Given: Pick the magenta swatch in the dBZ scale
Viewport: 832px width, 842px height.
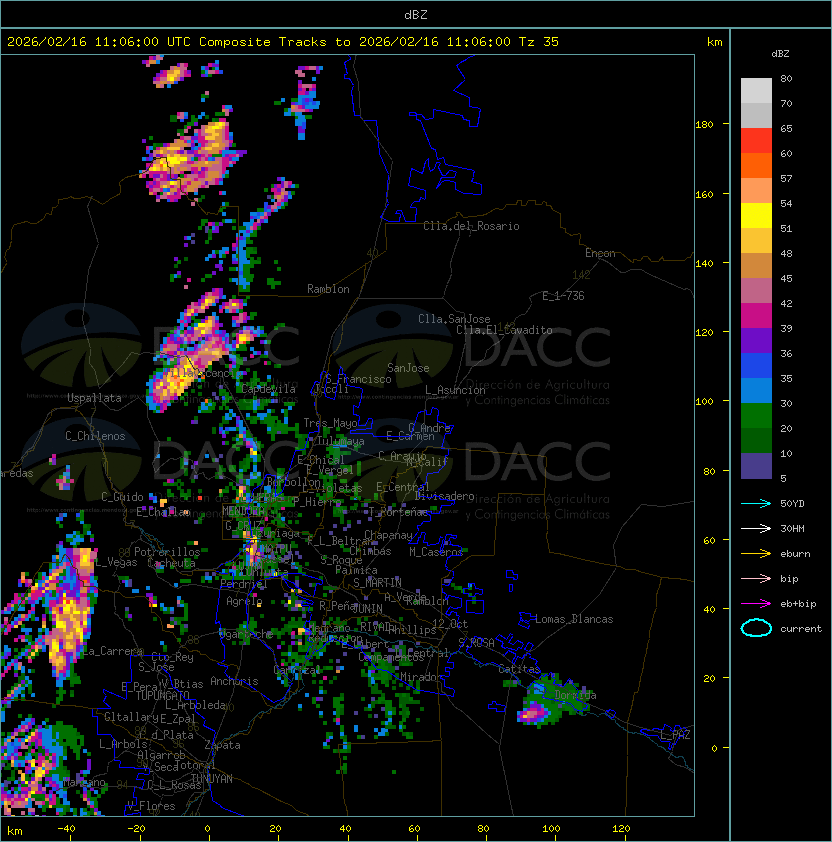Looking at the screenshot, I should [756, 315].
